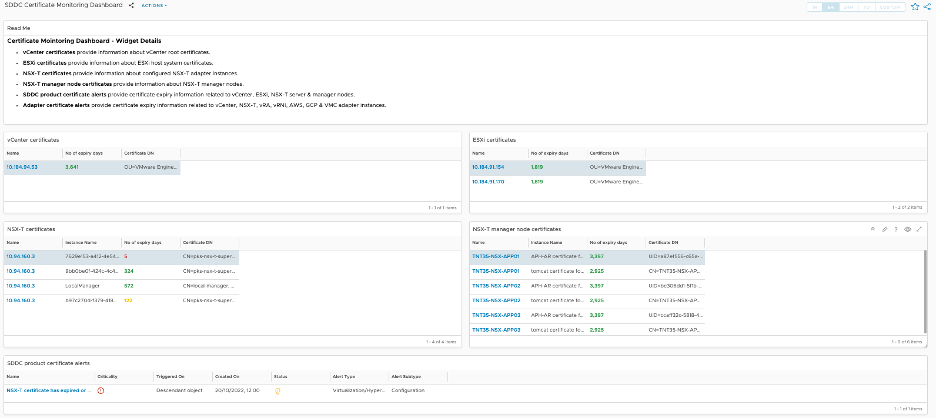
Task: Sort NSX-T certificates by Instance Name column
Action: coord(79,243)
